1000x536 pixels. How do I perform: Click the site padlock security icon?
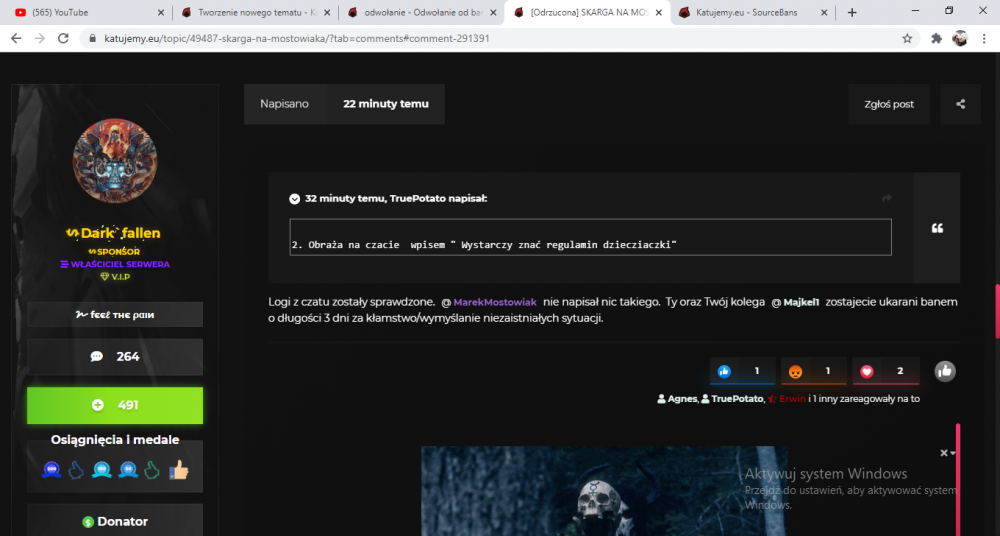[92, 38]
